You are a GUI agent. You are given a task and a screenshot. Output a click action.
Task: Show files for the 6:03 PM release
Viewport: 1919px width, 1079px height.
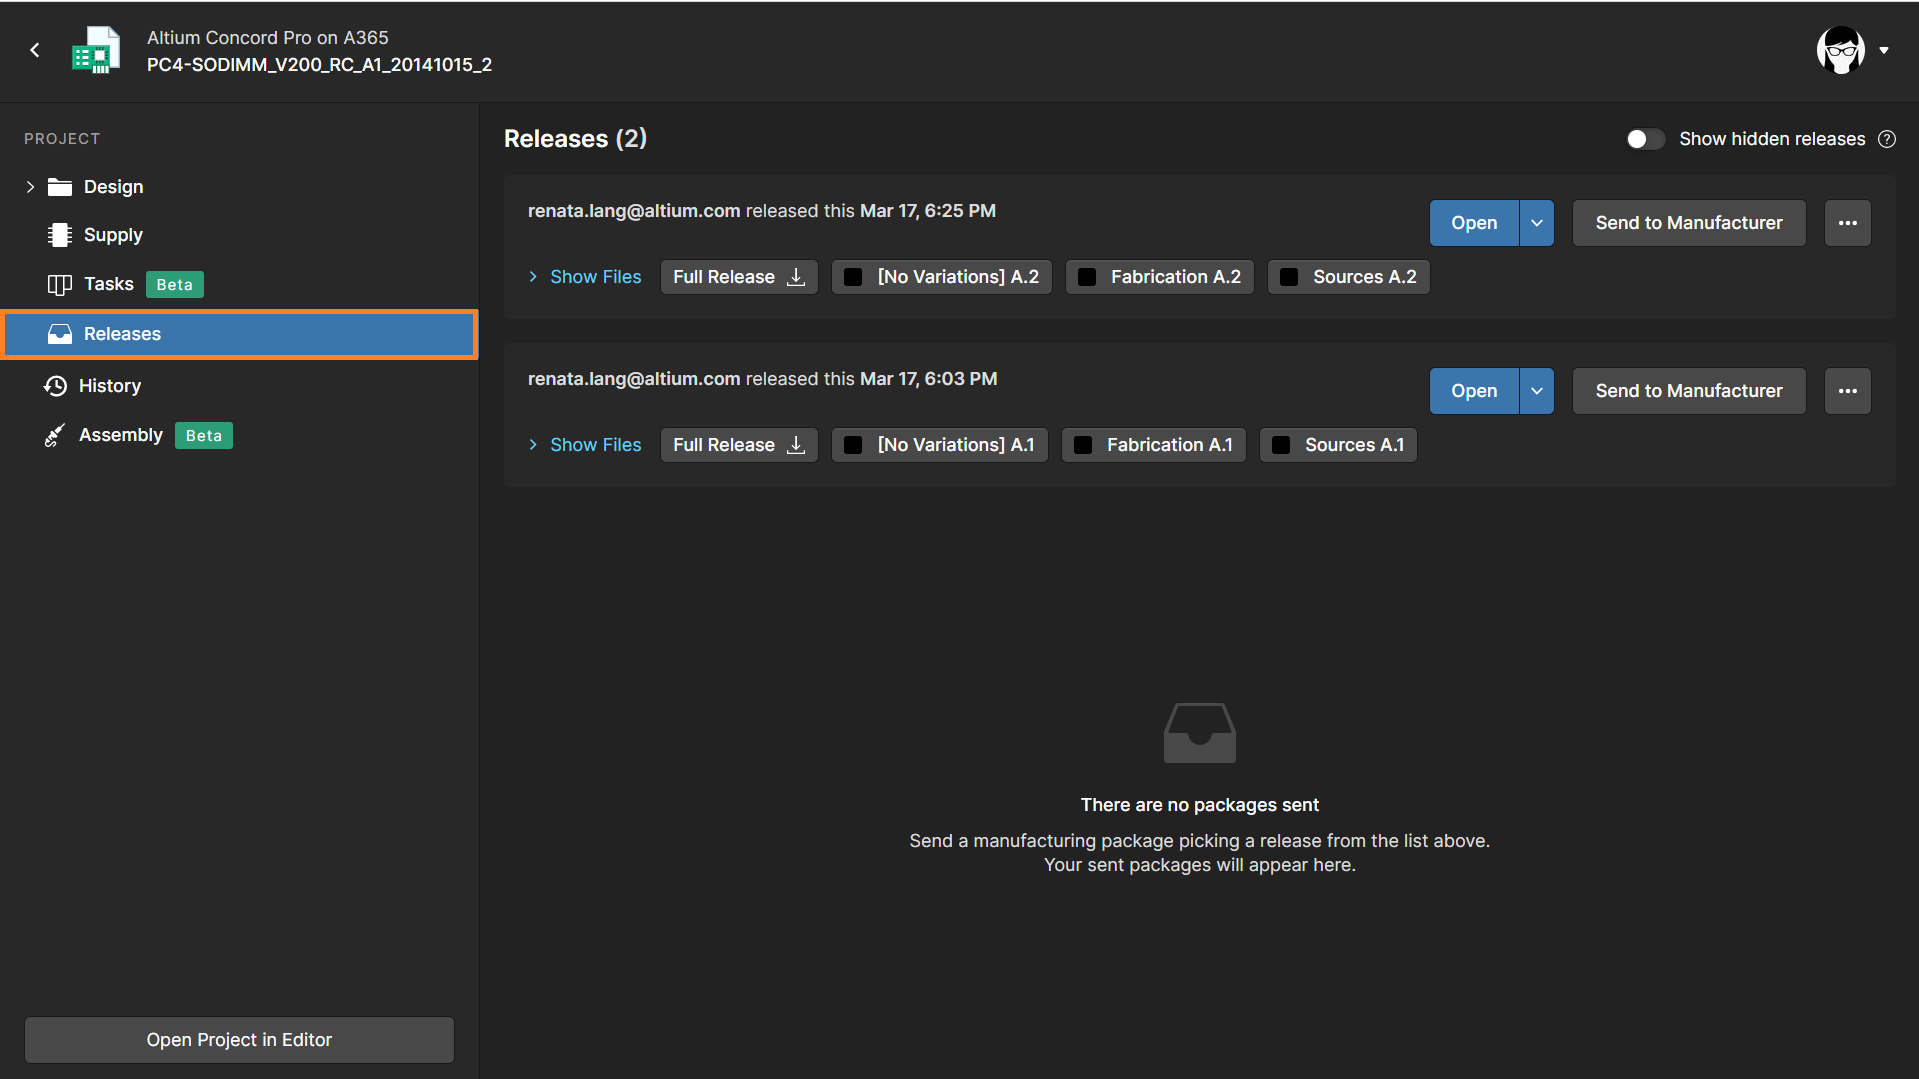click(x=596, y=445)
